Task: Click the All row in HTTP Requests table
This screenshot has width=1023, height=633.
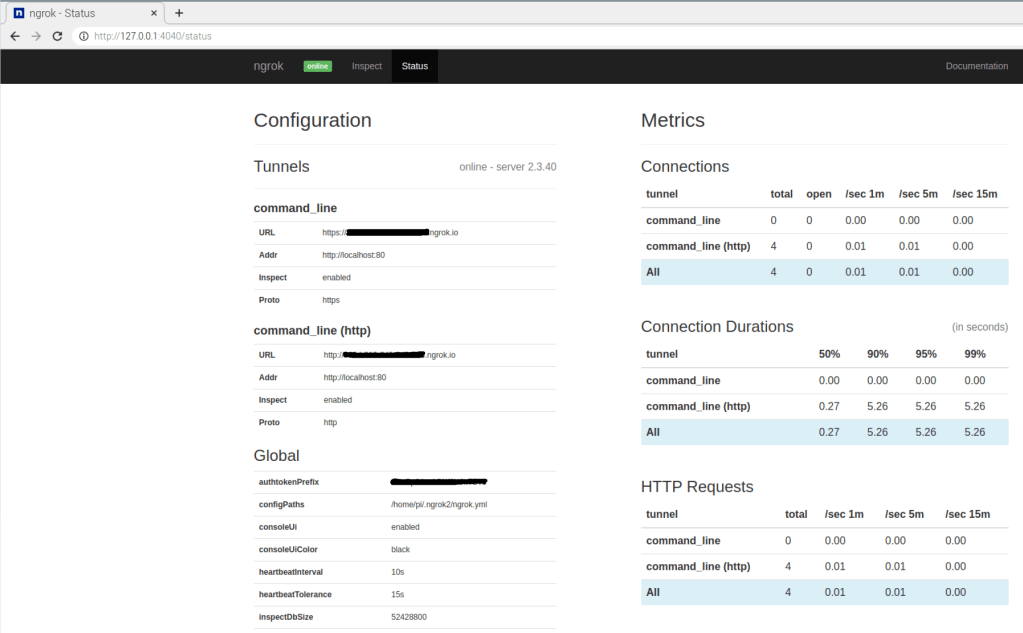Action: pyautogui.click(x=824, y=592)
